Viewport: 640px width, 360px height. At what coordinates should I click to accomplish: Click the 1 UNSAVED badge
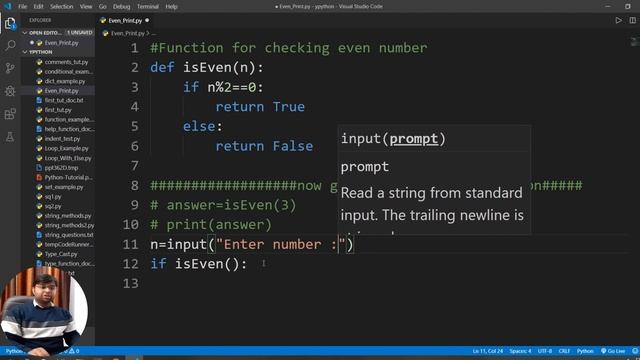80,33
